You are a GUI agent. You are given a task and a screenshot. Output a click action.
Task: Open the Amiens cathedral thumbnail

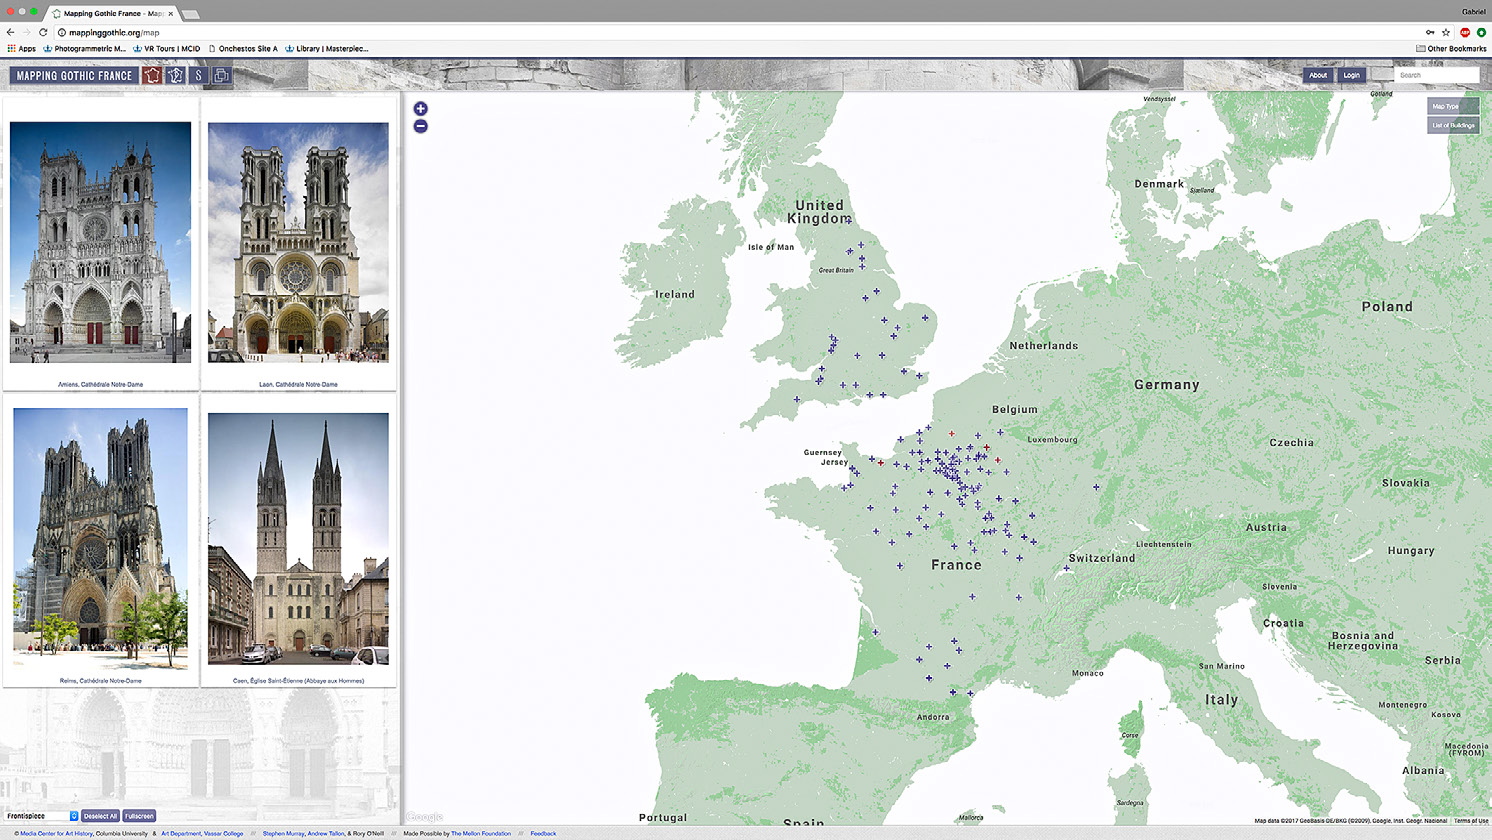[100, 242]
